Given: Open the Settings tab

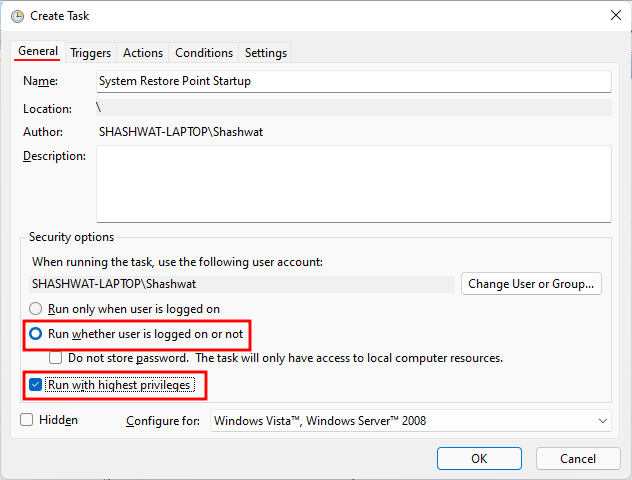Looking at the screenshot, I should [266, 53].
